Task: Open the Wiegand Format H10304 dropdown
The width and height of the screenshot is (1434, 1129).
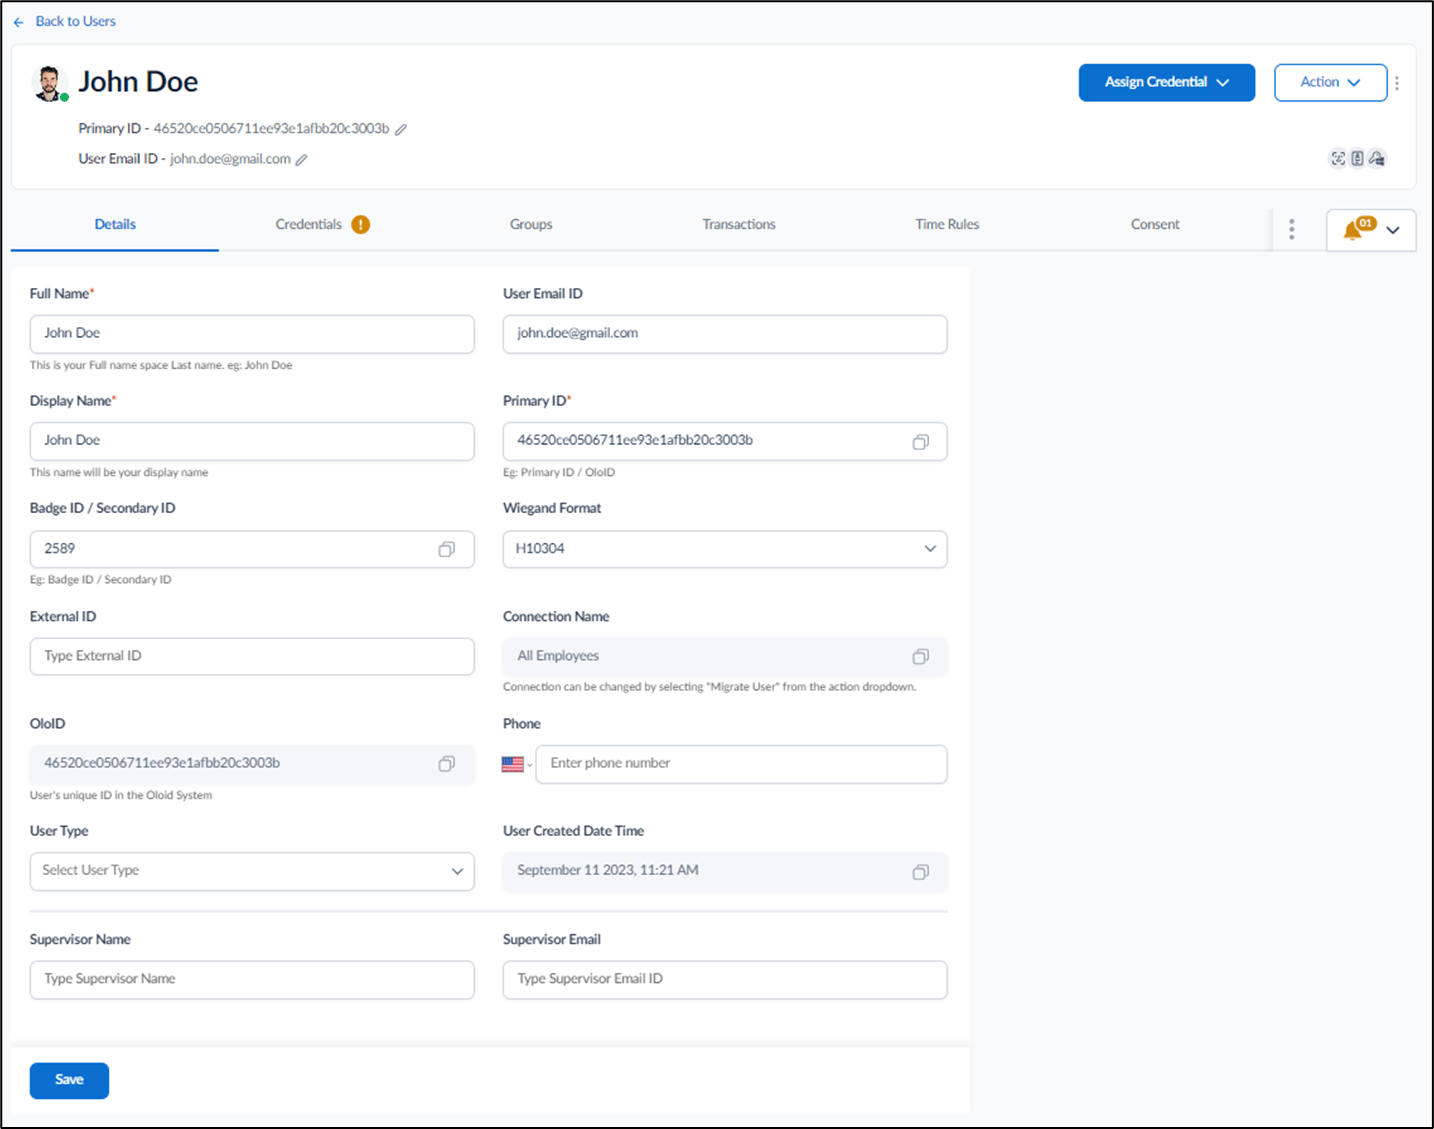Action: (725, 549)
